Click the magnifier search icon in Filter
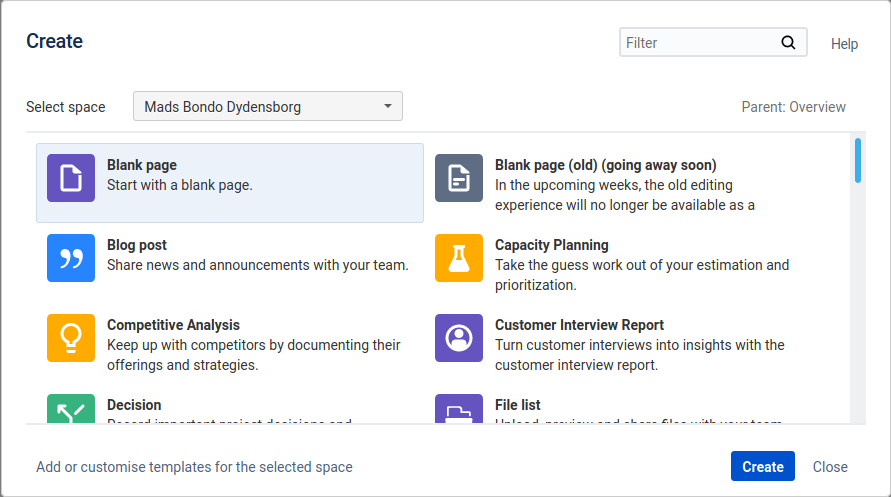891x497 pixels. (788, 43)
